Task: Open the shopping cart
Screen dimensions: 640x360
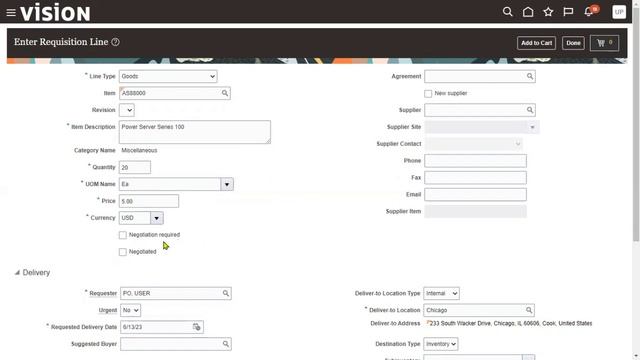Action: [604, 43]
